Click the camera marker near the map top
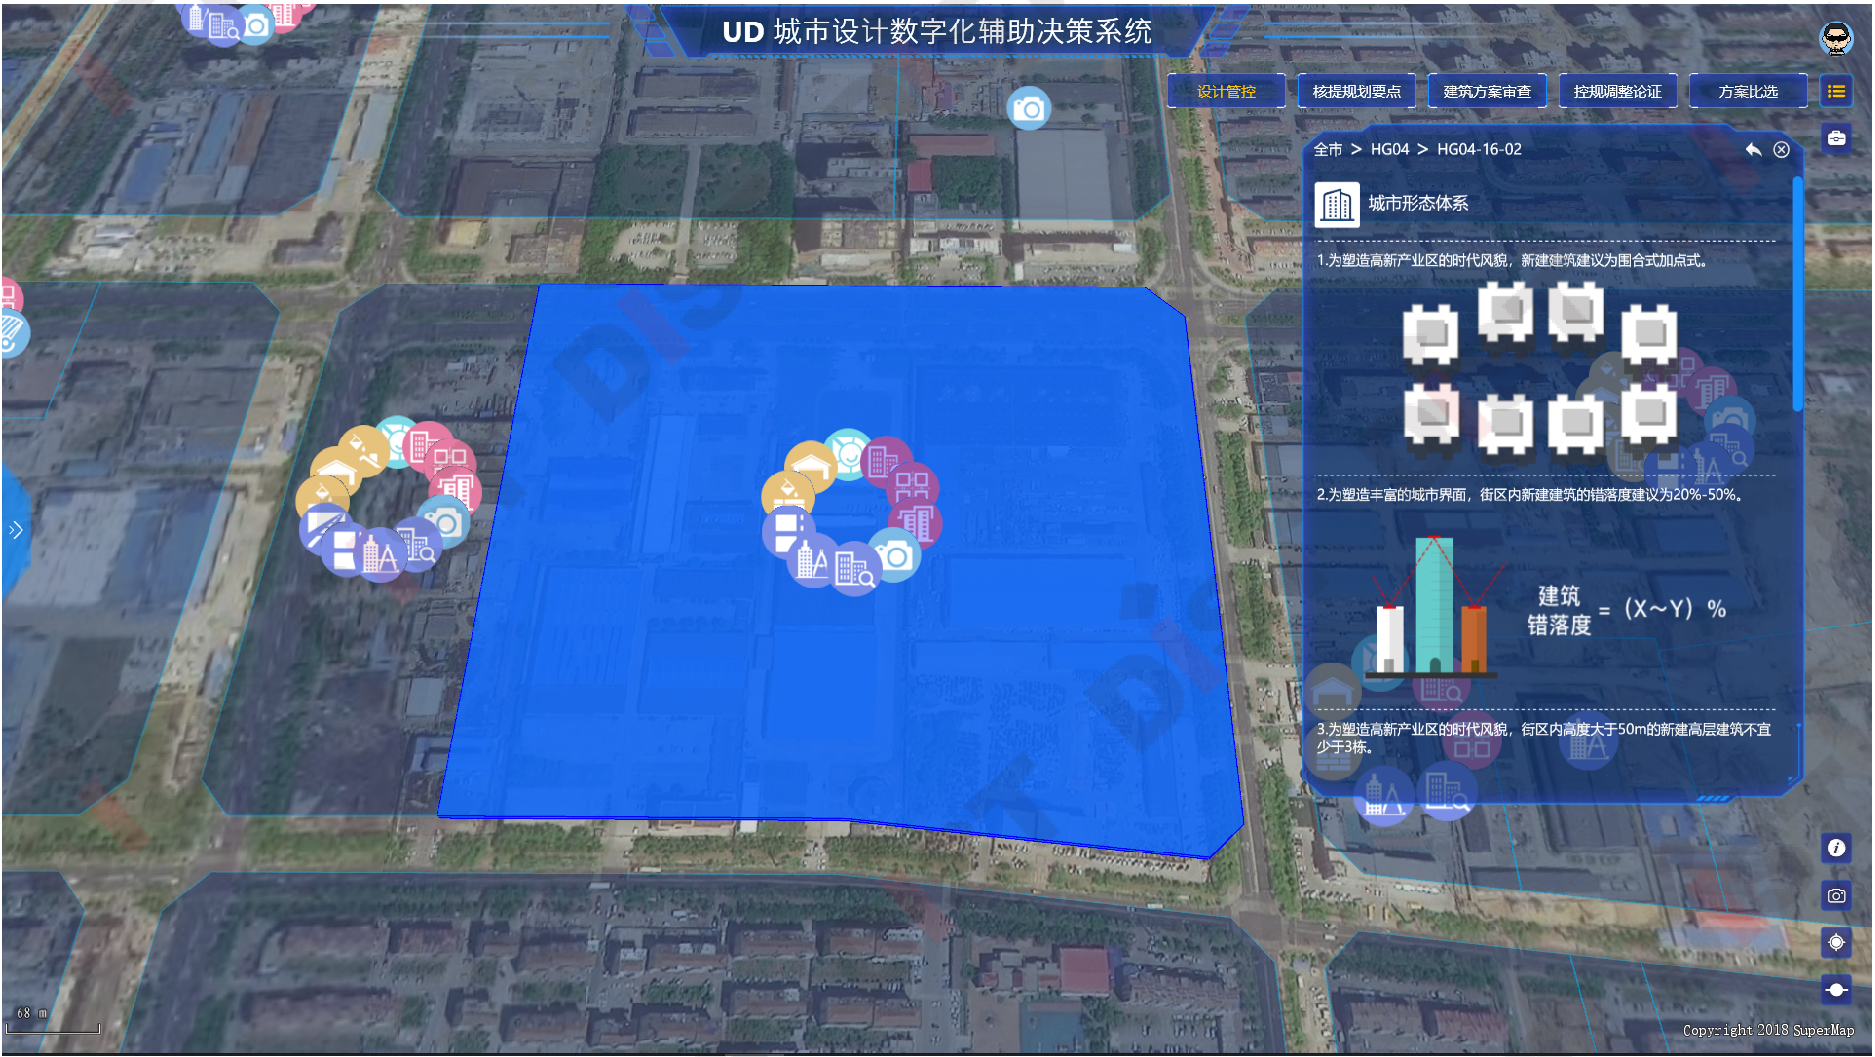This screenshot has width=1875, height=1057. click(1028, 109)
